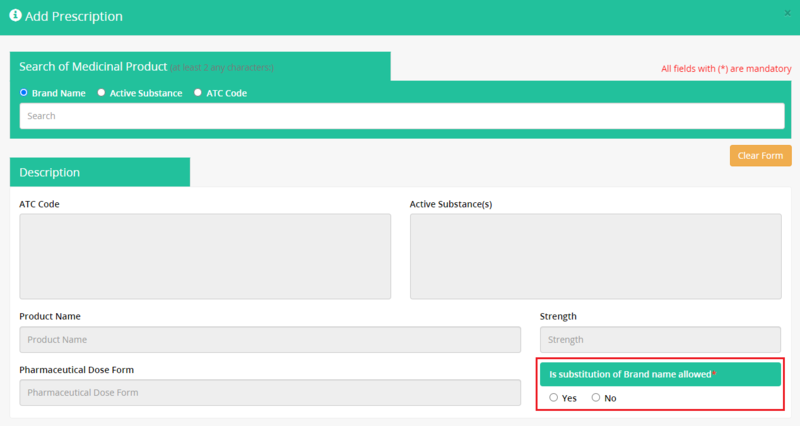Viewport: 800px width, 426px height.
Task: Click the mandatory fields notice text
Action: point(725,69)
